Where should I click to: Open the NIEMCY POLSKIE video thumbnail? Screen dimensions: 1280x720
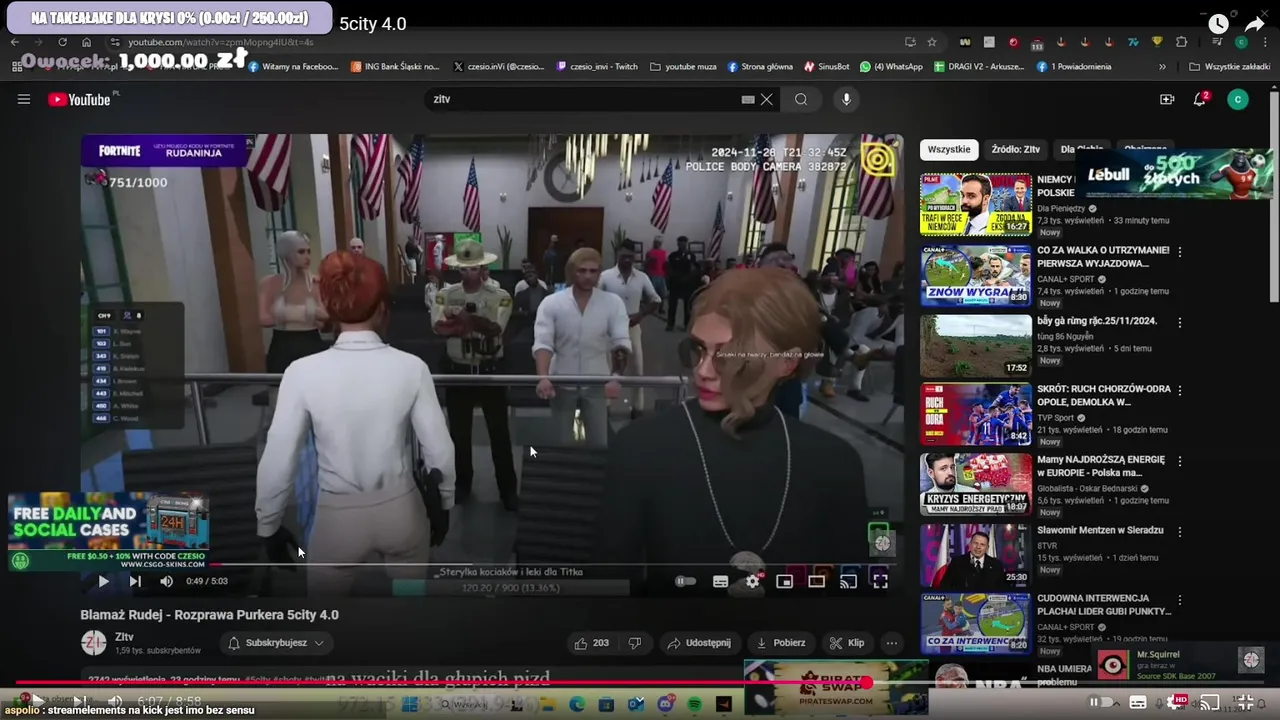pyautogui.click(x=975, y=204)
